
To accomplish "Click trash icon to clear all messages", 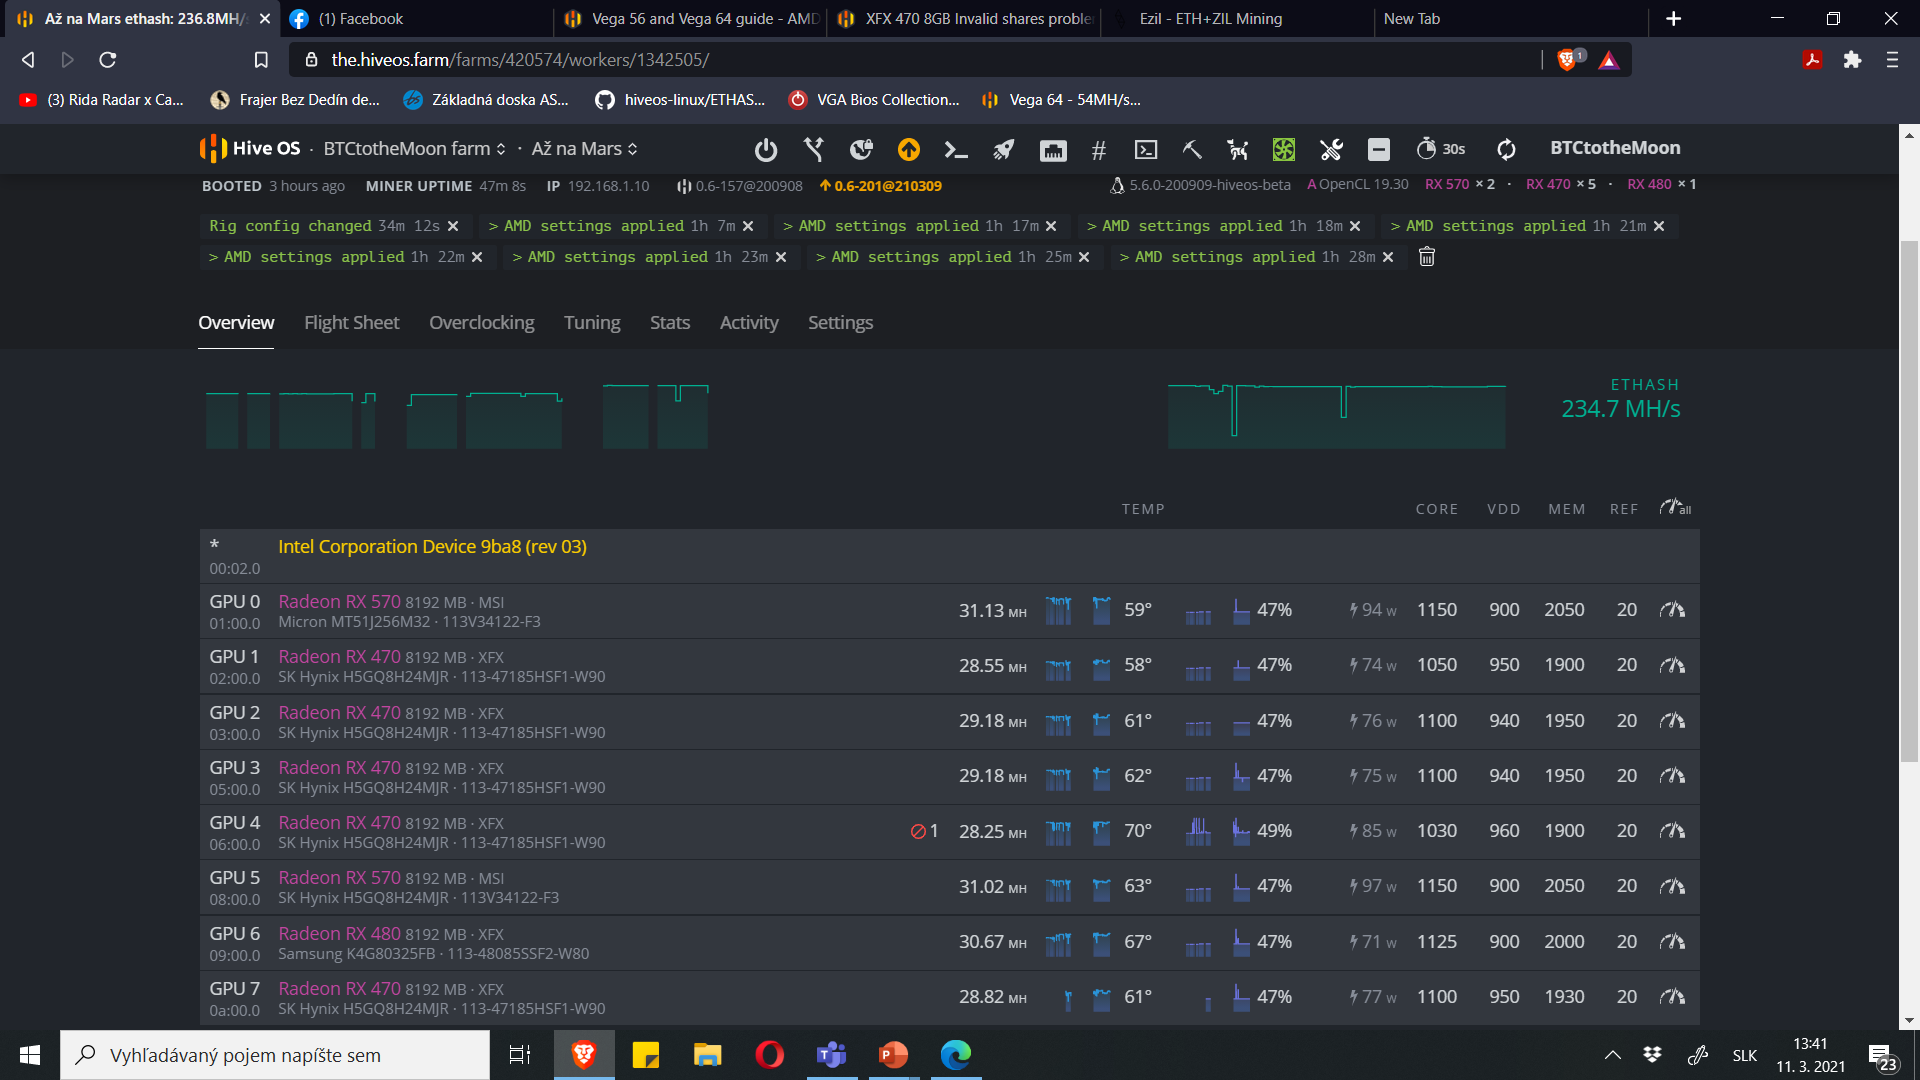I will [1427, 257].
